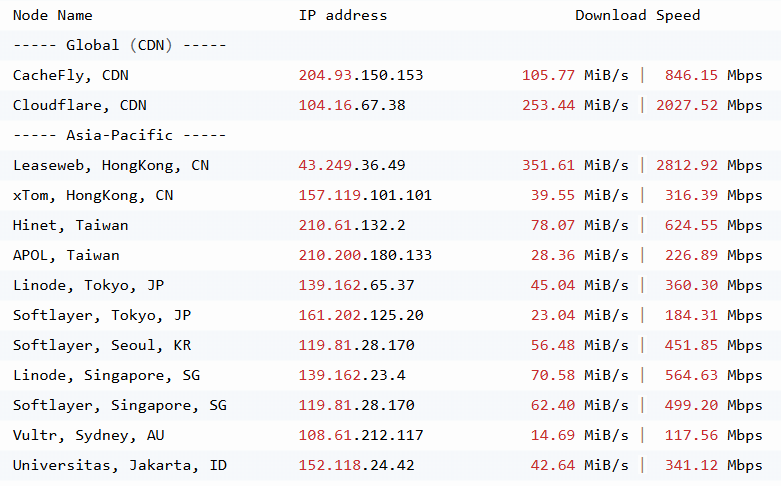This screenshot has width=781, height=486.
Task: Click the 39.55 MiB/s speed value
Action: coord(580,196)
